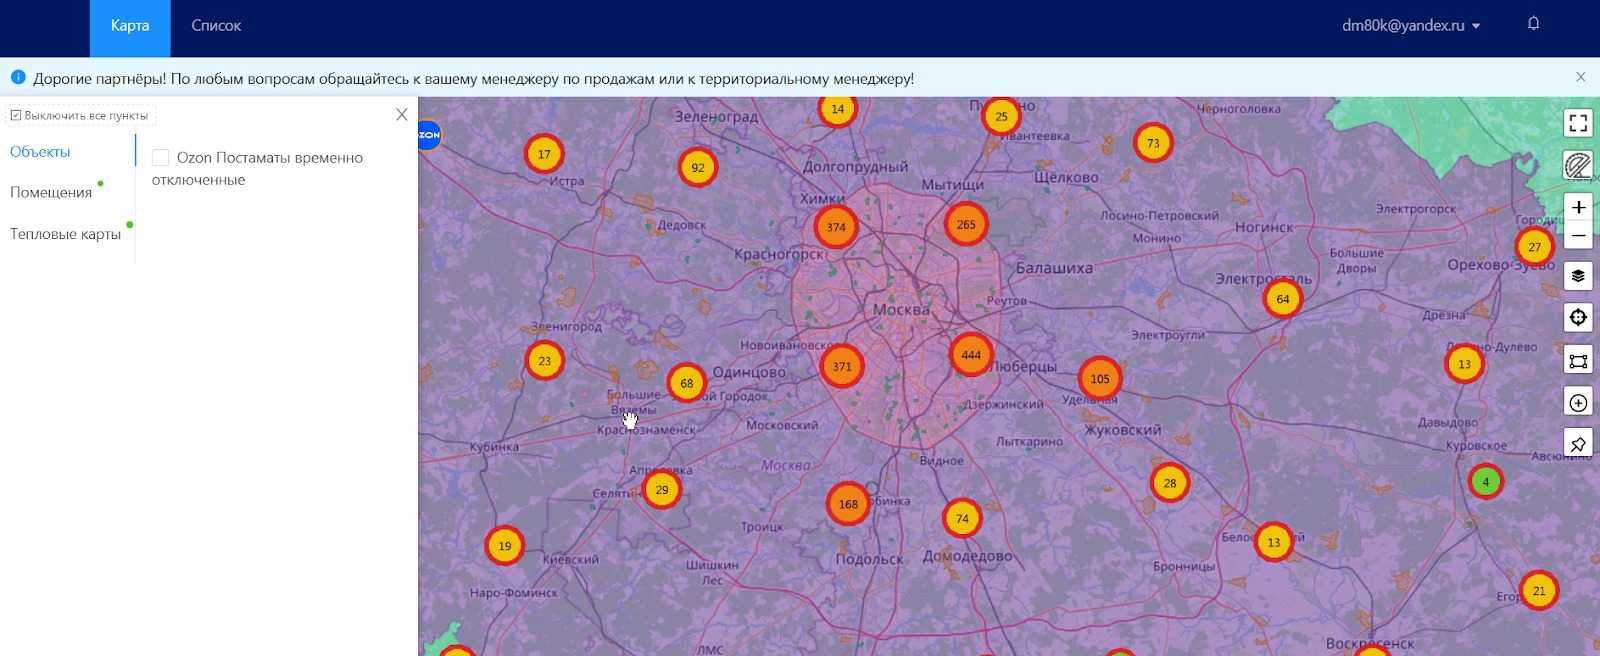Select the ruler measurement tool

1578,166
